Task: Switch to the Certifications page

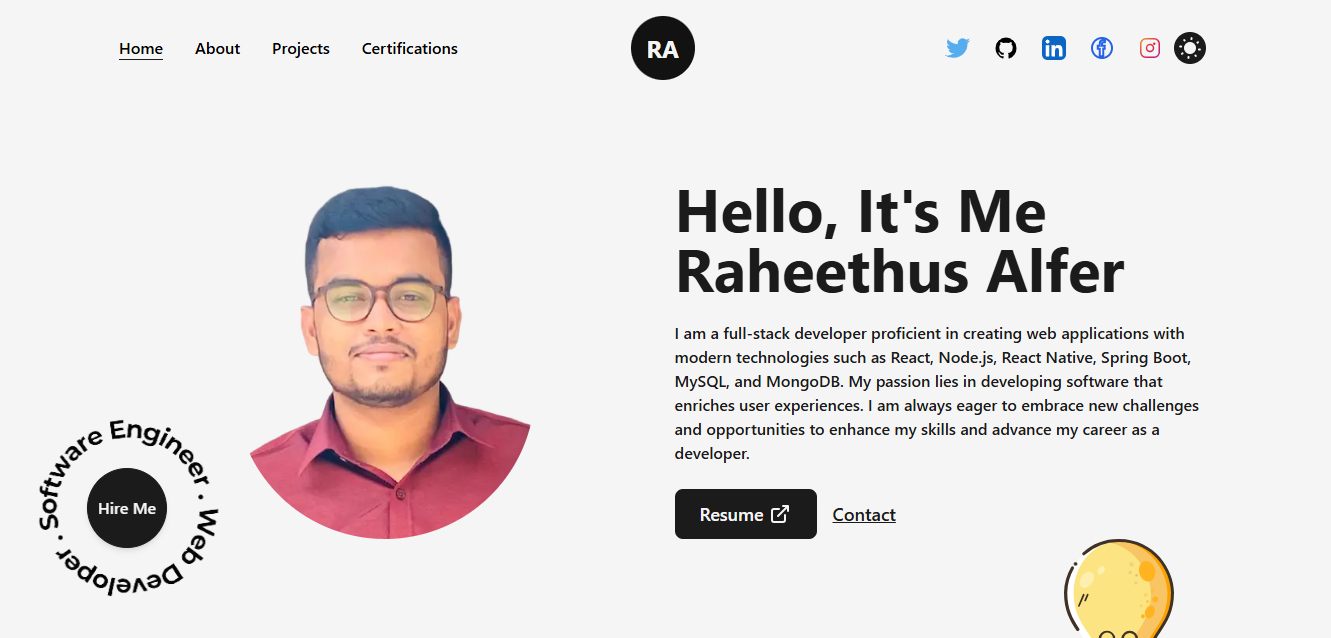Action: coord(410,48)
